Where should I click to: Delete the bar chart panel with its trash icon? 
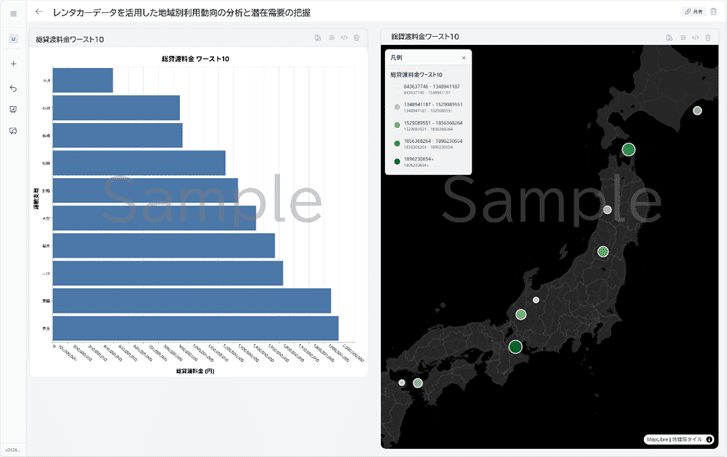click(357, 38)
